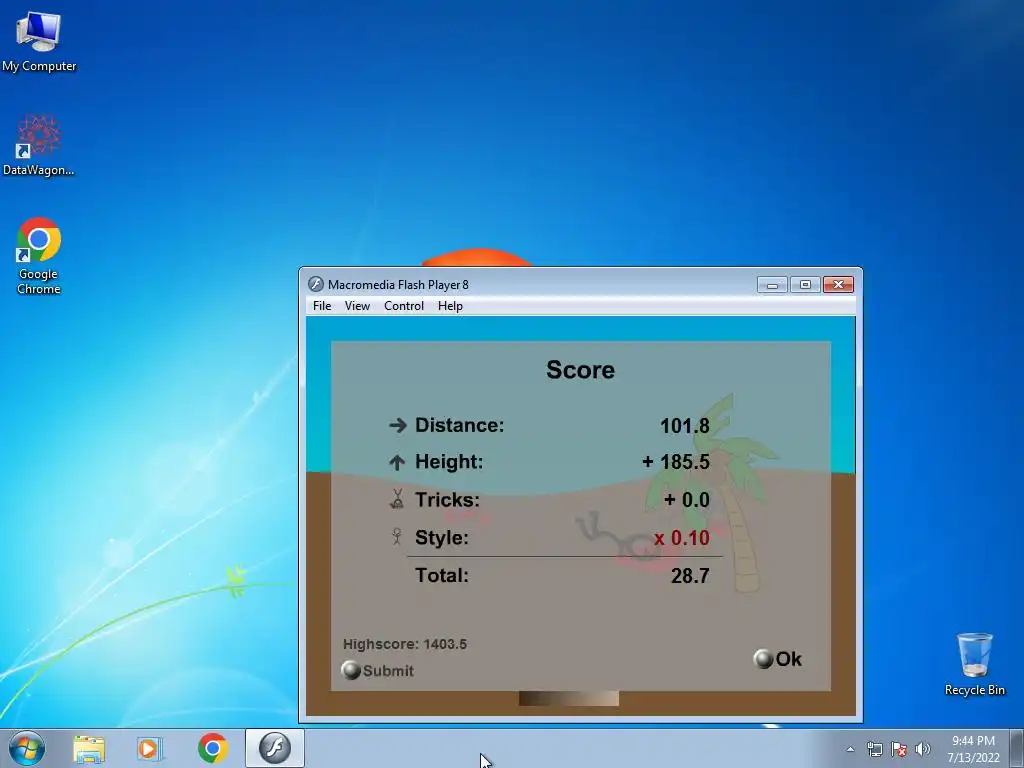Click the date 7/13/2022 in taskbar
Image resolution: width=1024 pixels, height=768 pixels.
point(973,758)
